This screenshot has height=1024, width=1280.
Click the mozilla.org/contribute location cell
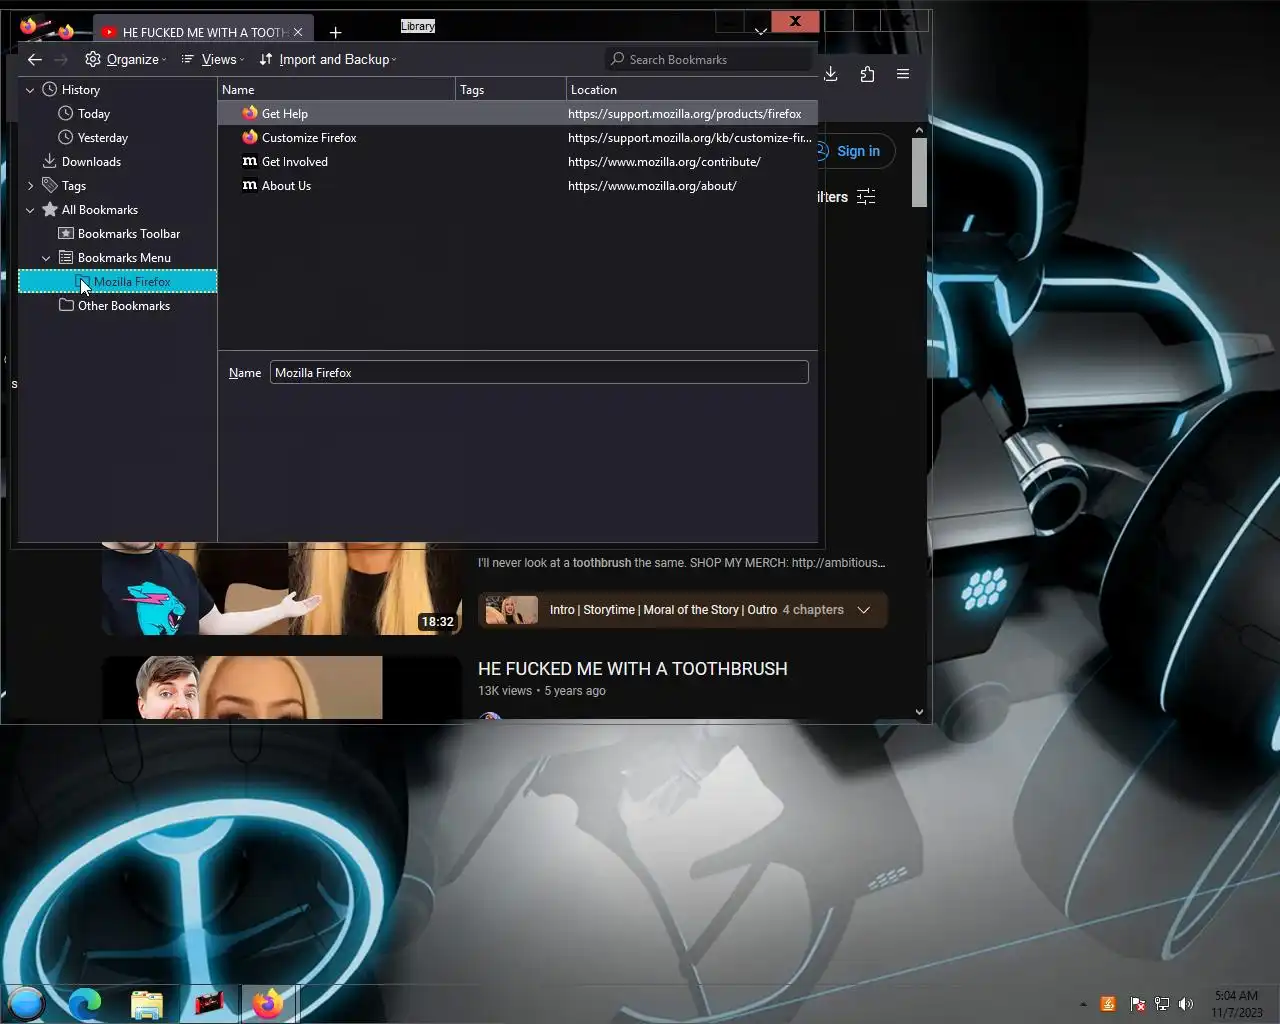coord(664,162)
